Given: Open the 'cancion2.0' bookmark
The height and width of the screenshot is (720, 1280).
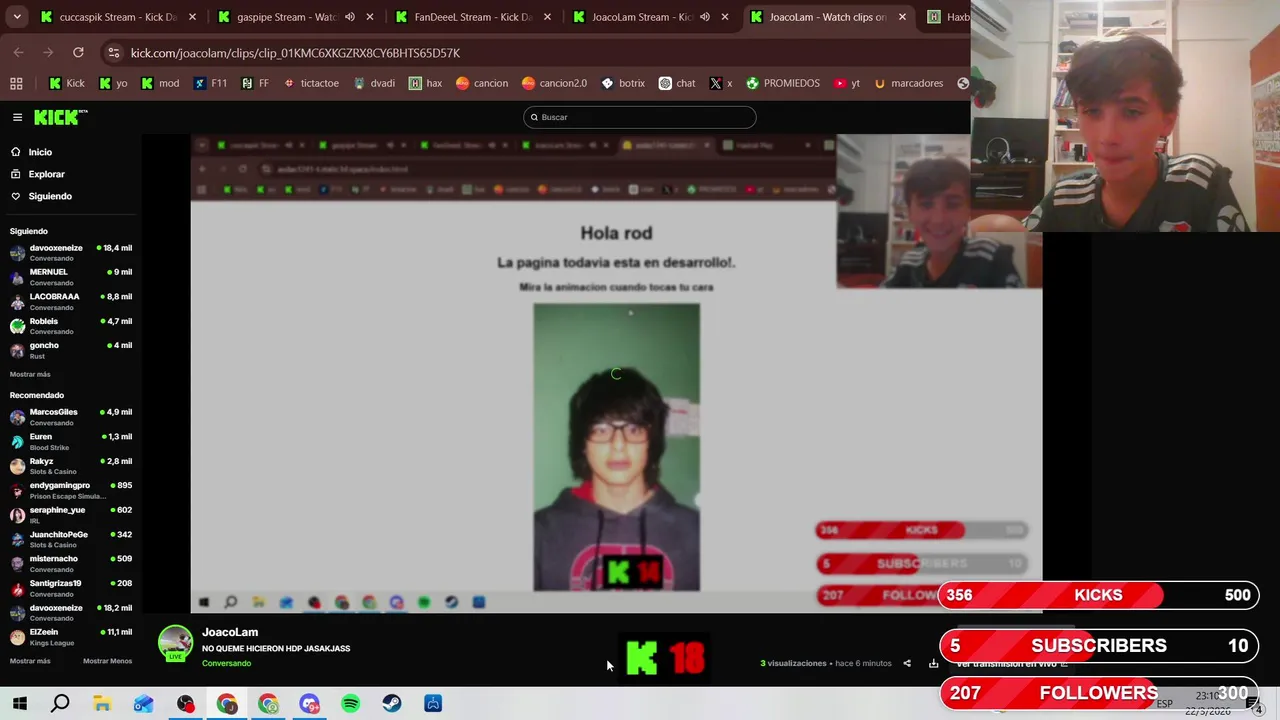Looking at the screenshot, I should (x=554, y=83).
